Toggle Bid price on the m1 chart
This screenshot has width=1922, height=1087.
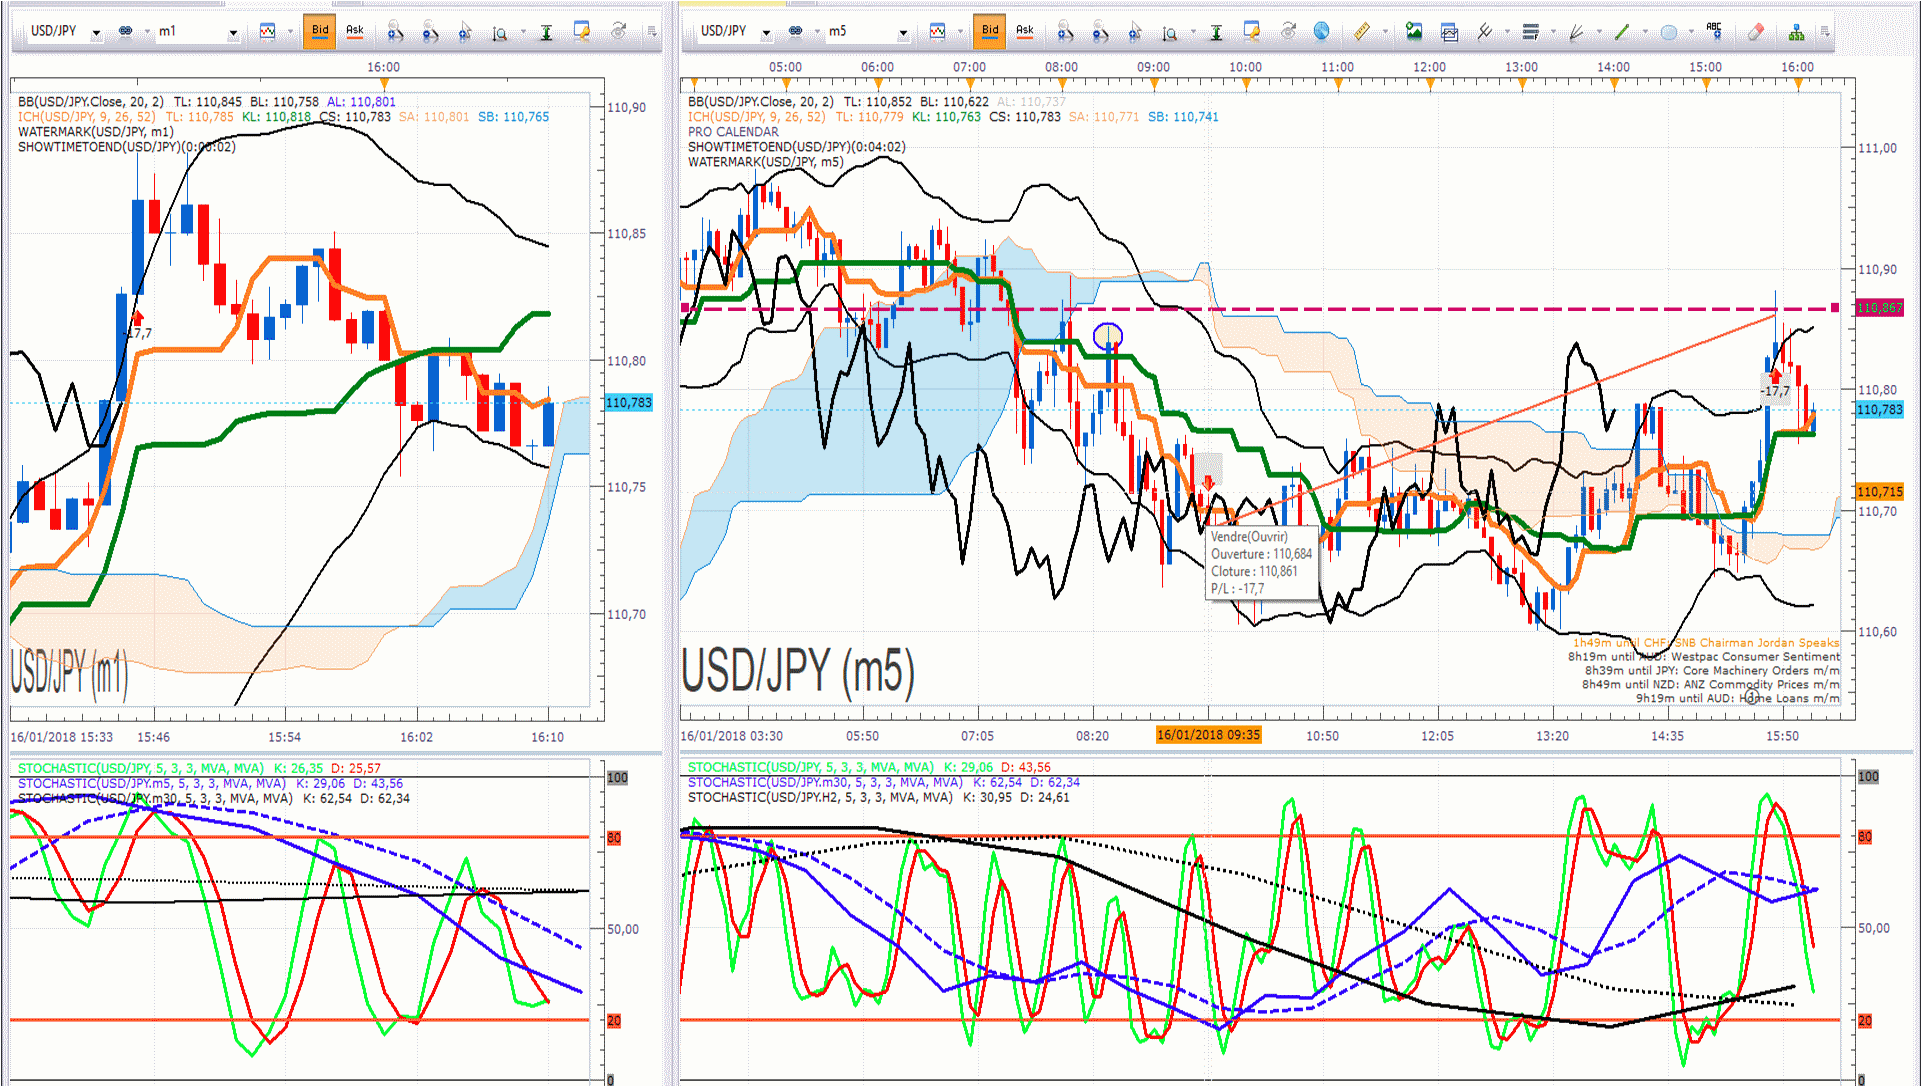point(320,31)
